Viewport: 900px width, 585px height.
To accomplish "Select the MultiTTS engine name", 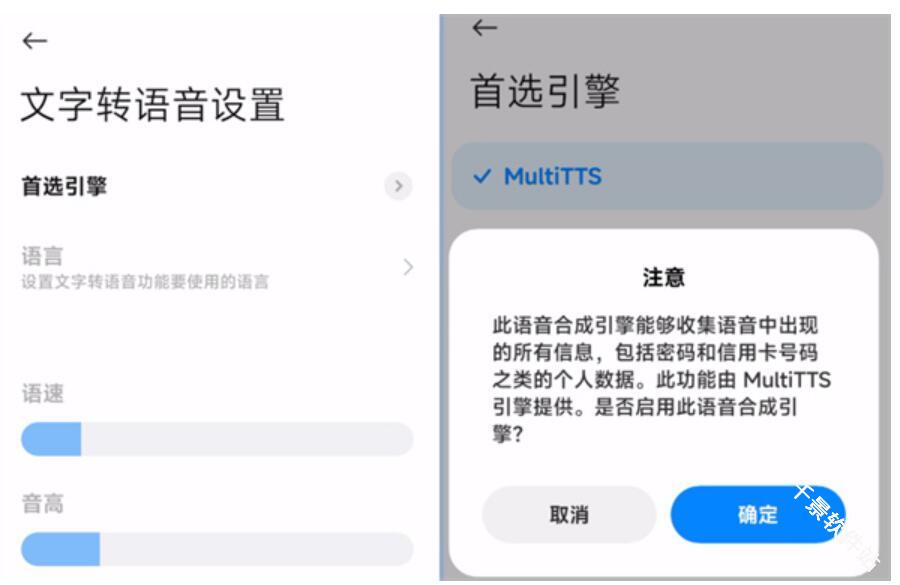I will tap(553, 176).
